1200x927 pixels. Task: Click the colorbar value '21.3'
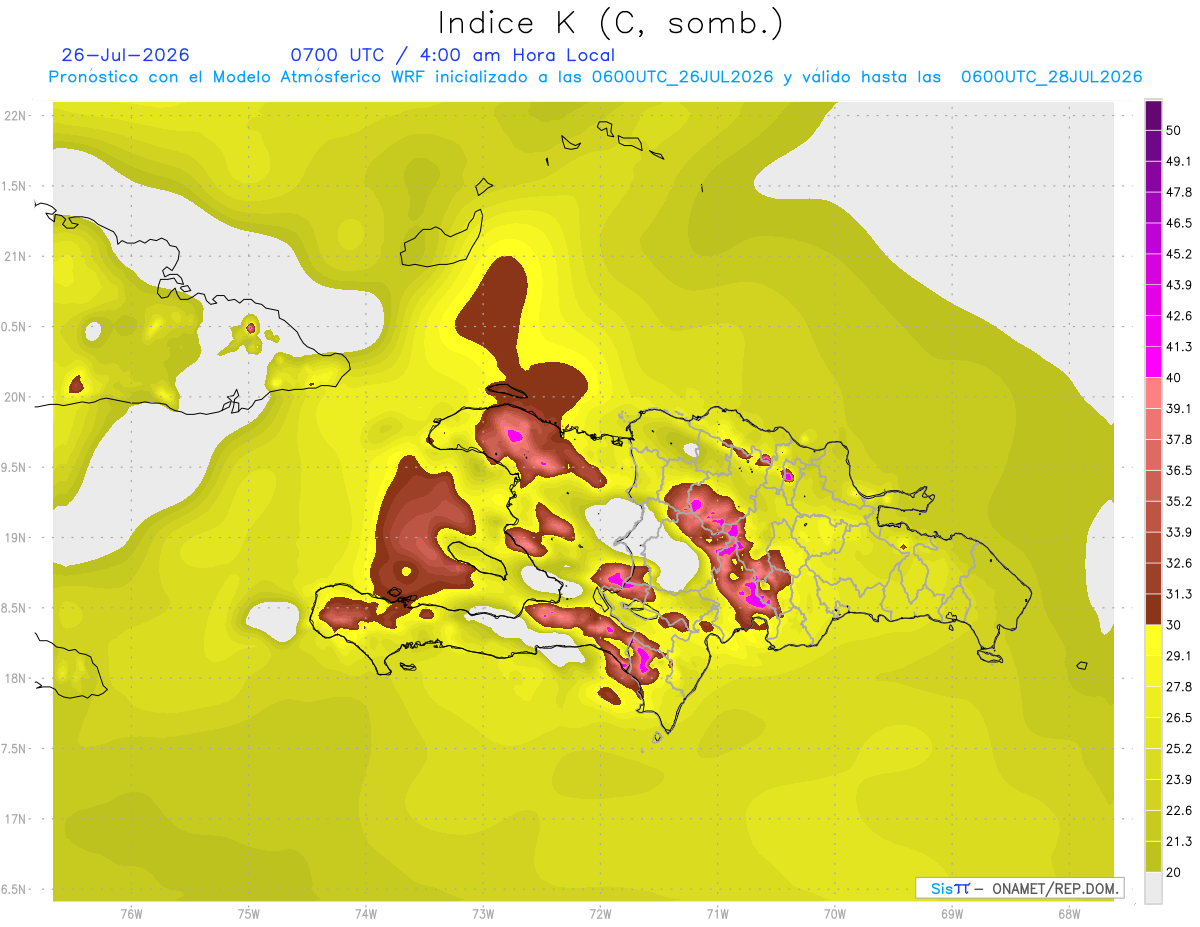(1178, 842)
